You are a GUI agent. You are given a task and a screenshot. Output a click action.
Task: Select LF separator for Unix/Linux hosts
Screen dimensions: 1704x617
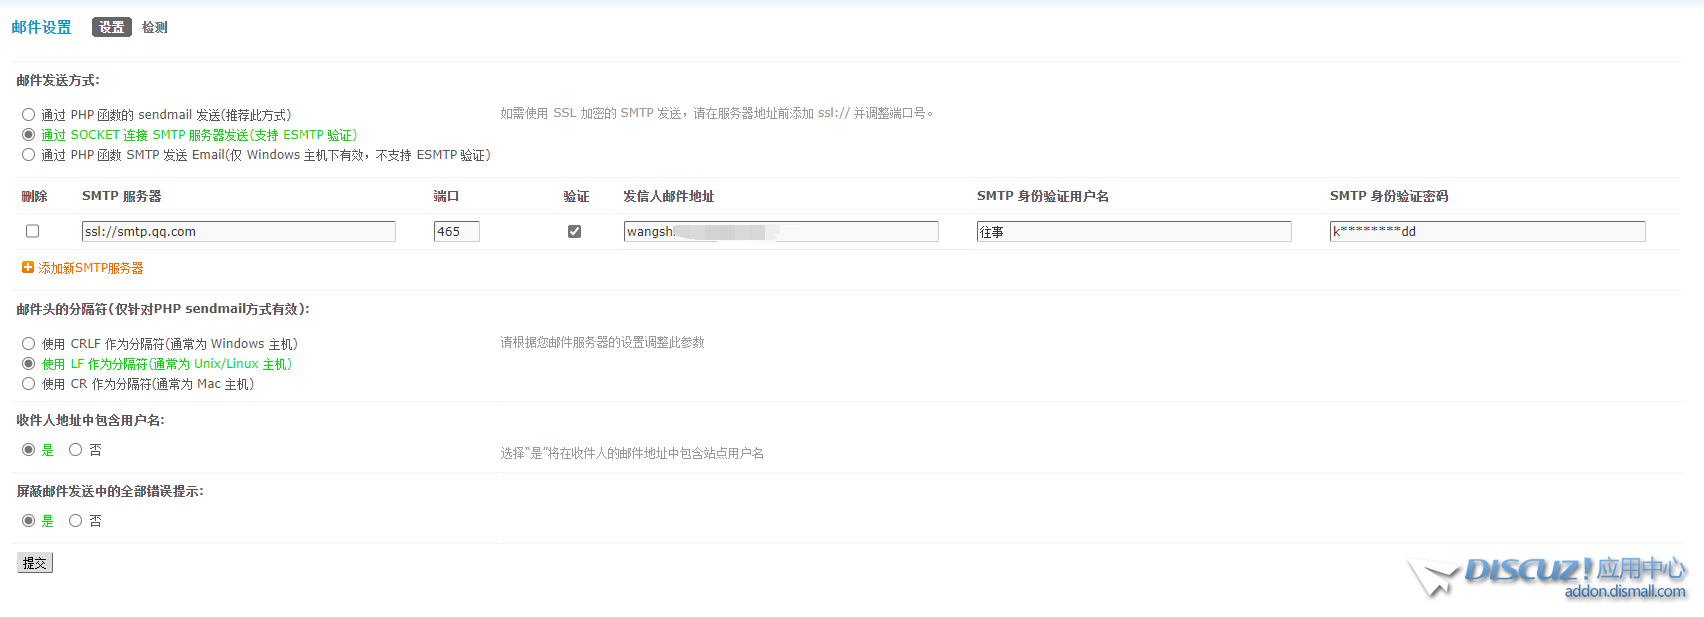tap(29, 364)
